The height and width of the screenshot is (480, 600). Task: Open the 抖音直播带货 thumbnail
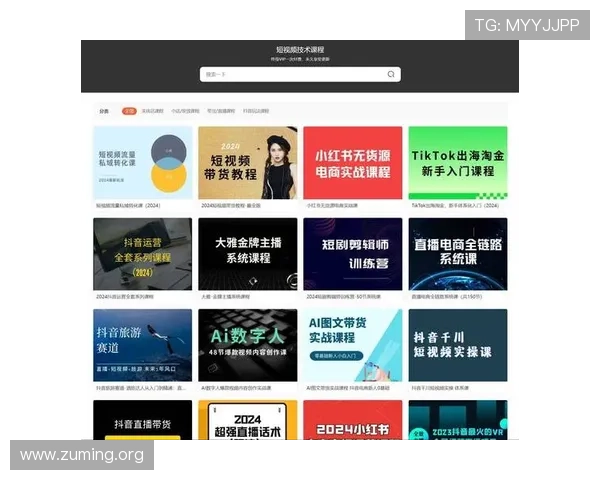(x=143, y=420)
